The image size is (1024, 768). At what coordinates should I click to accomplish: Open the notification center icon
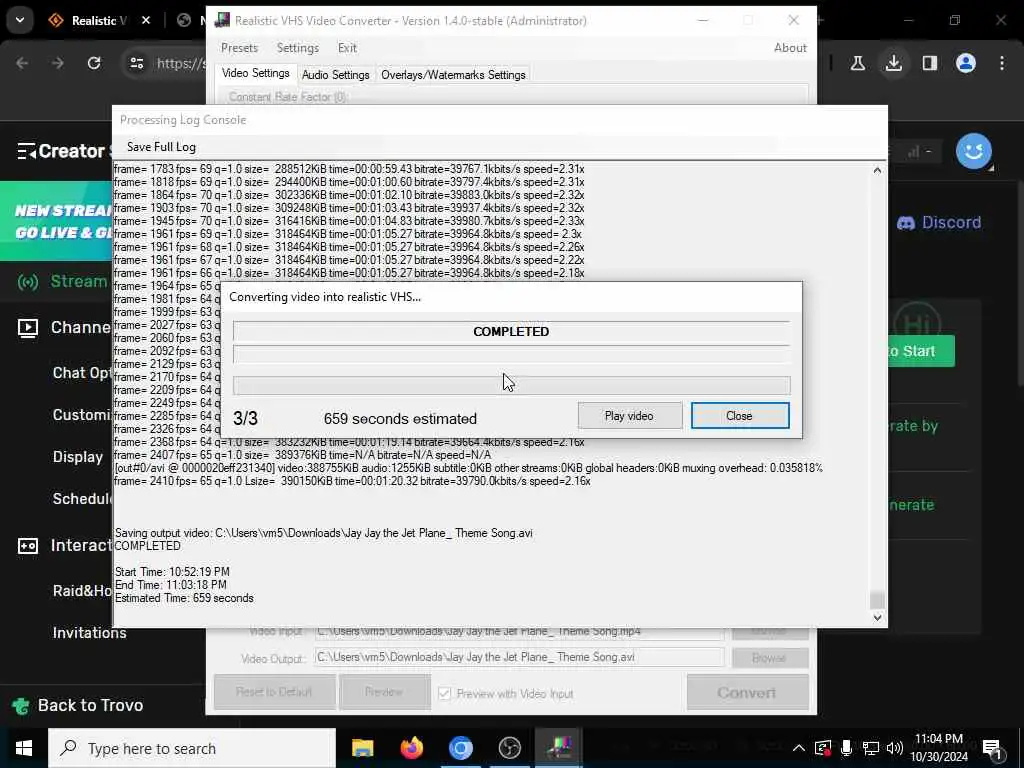coord(992,748)
